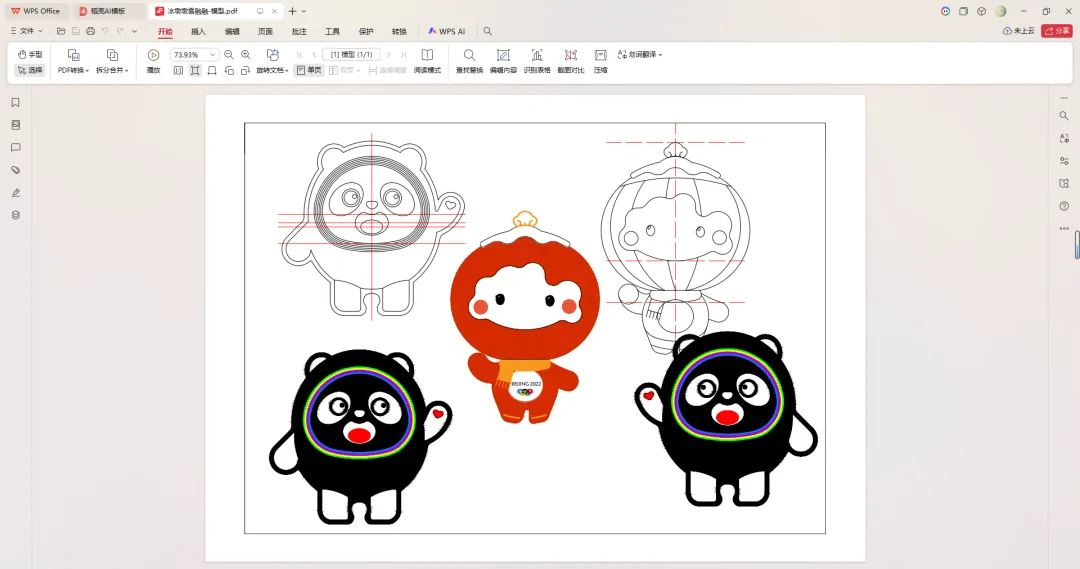Screen dimensions: 1080x569
Task: Open the attachments paperclip panel
Action: tap(16, 170)
